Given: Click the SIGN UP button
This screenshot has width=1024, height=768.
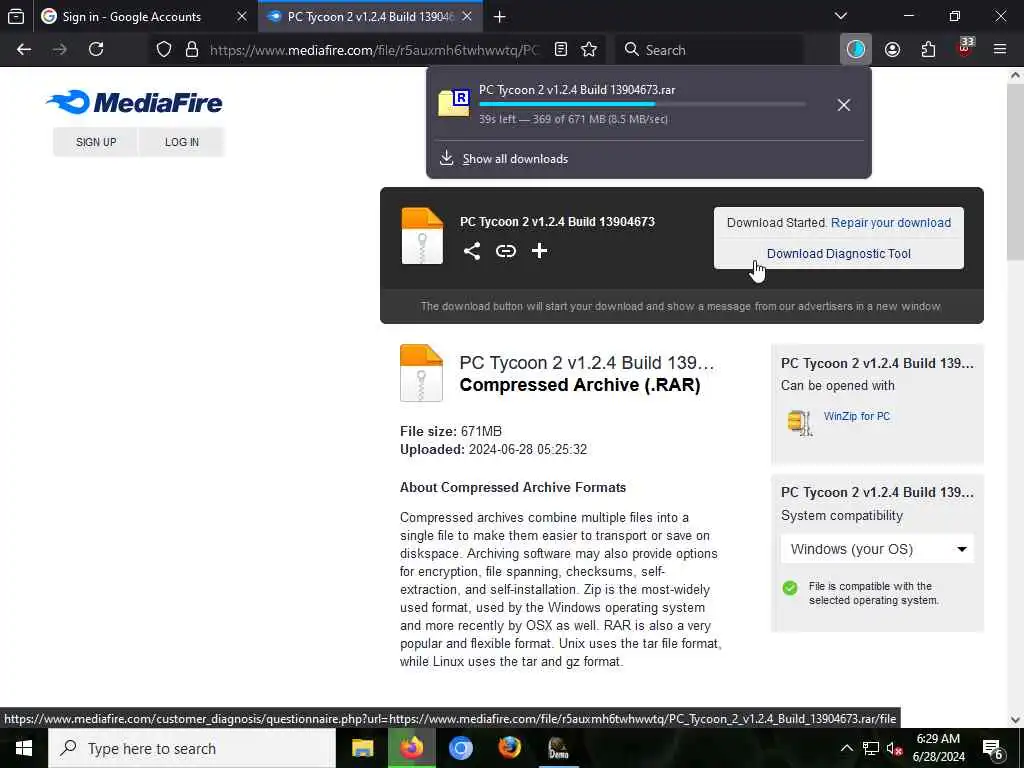Looking at the screenshot, I should (96, 142).
